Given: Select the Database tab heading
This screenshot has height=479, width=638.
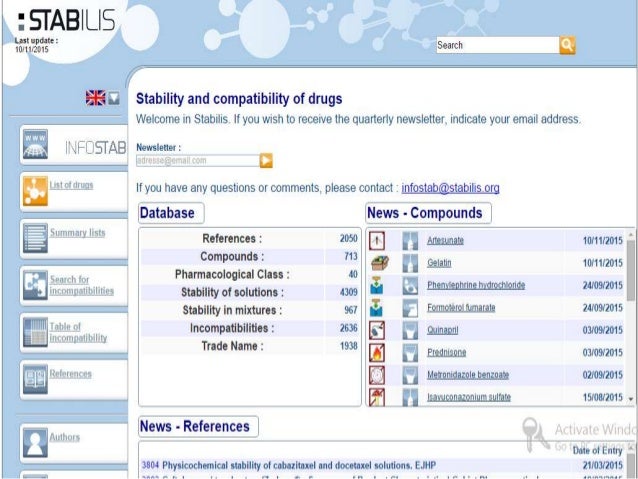Looking at the screenshot, I should [x=171, y=213].
